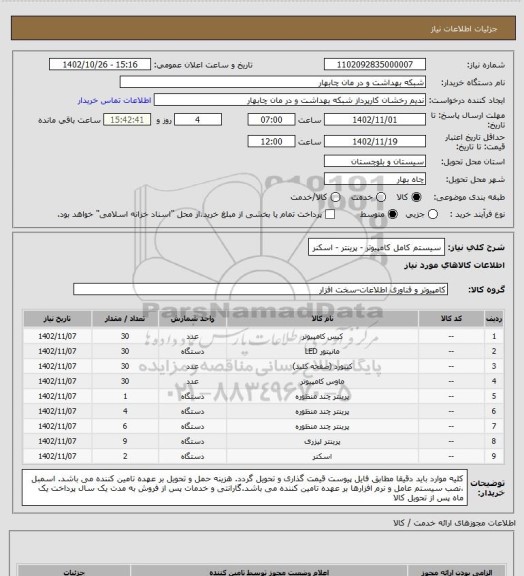Click the جزئیات اطلاعات نیاز page header
This screenshot has height=576, width=524.
[x=464, y=29]
